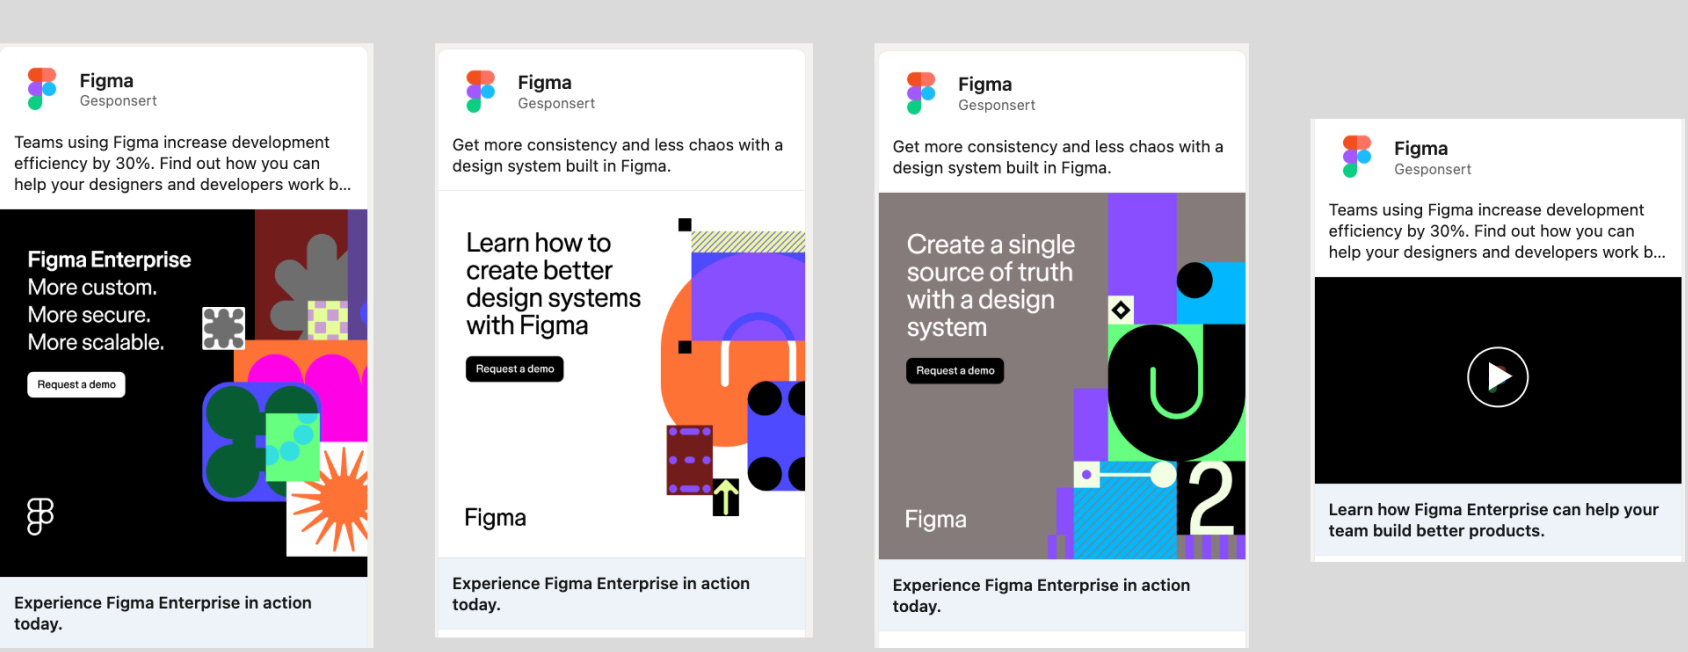Click 'Experience Figma Enterprise' caption under the 'Create a single source' image
This screenshot has width=1688, height=652.
(x=1041, y=596)
